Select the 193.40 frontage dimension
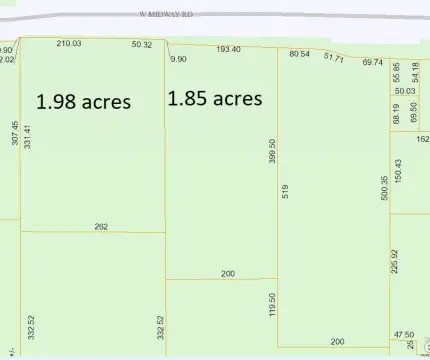The image size is (430, 360). coord(228,49)
